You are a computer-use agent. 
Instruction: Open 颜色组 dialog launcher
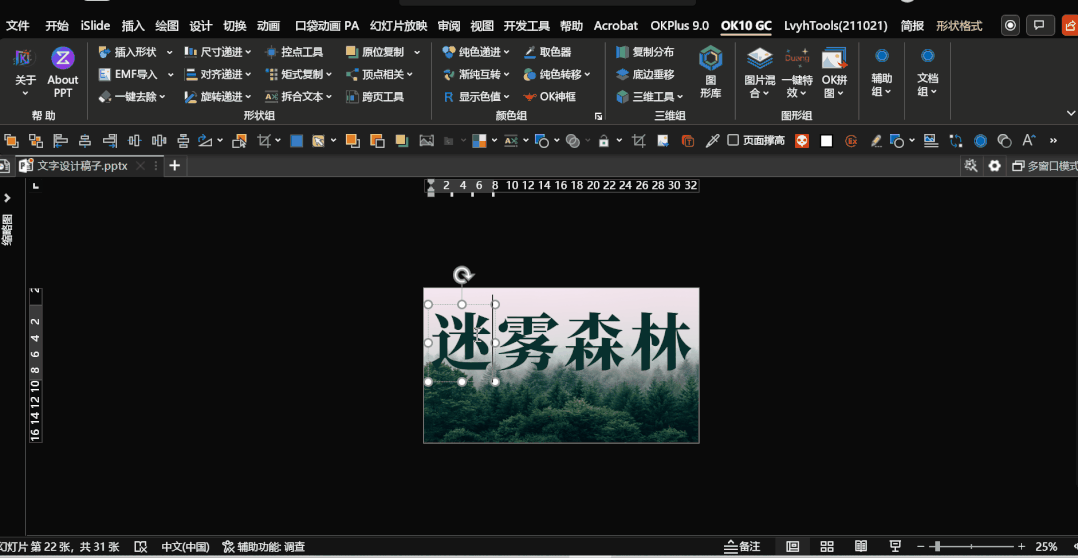[x=598, y=117]
